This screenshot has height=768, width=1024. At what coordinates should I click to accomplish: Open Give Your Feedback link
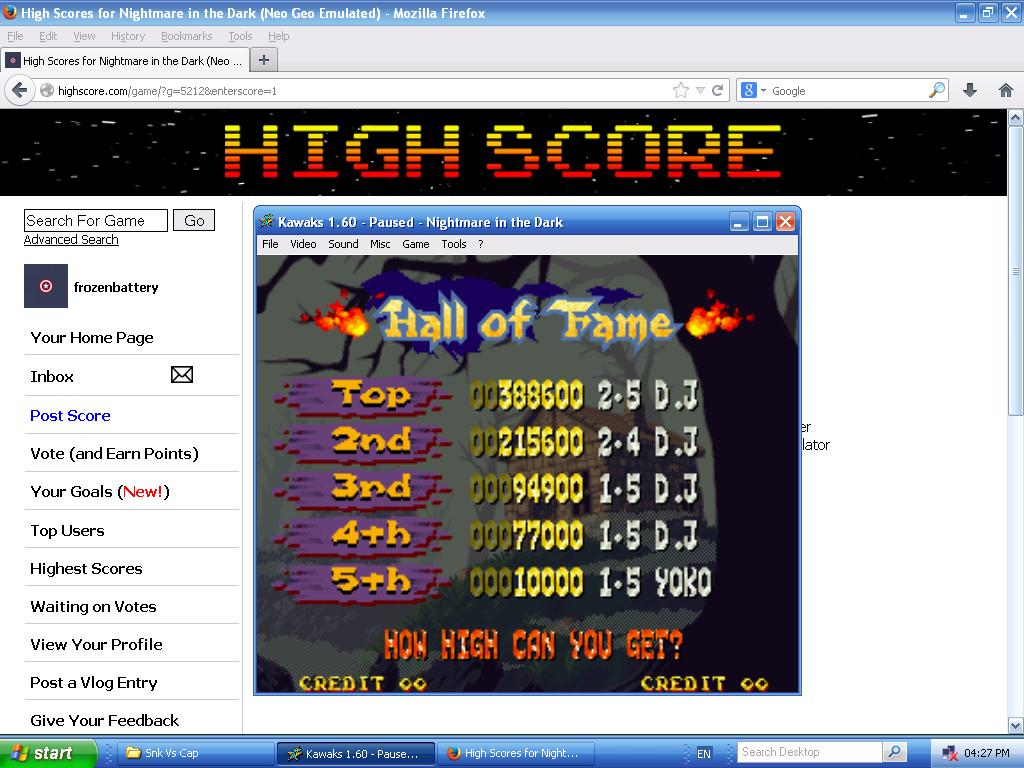click(104, 720)
